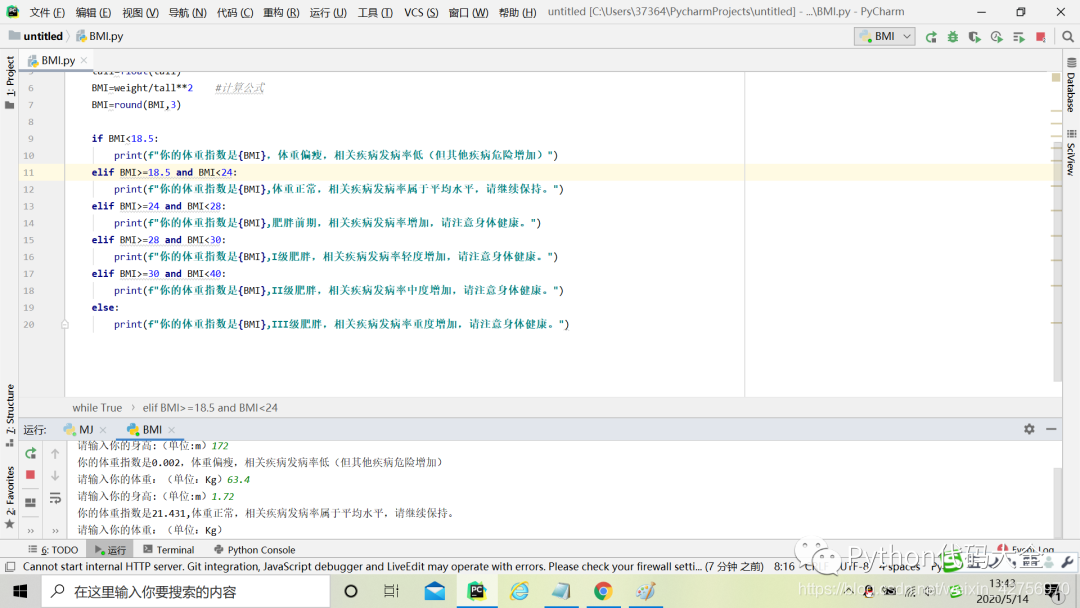Open the Database side panel

coord(1070,84)
